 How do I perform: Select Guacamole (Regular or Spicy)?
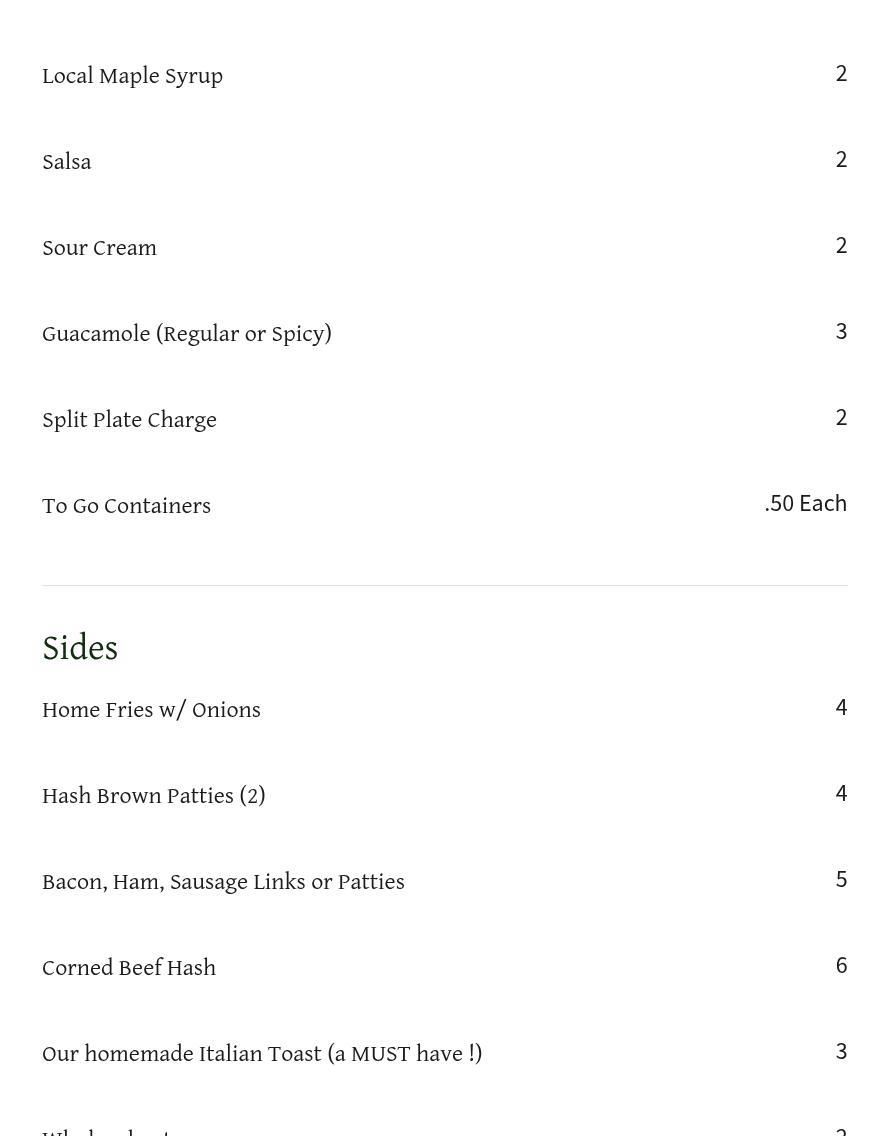pyautogui.click(x=186, y=334)
